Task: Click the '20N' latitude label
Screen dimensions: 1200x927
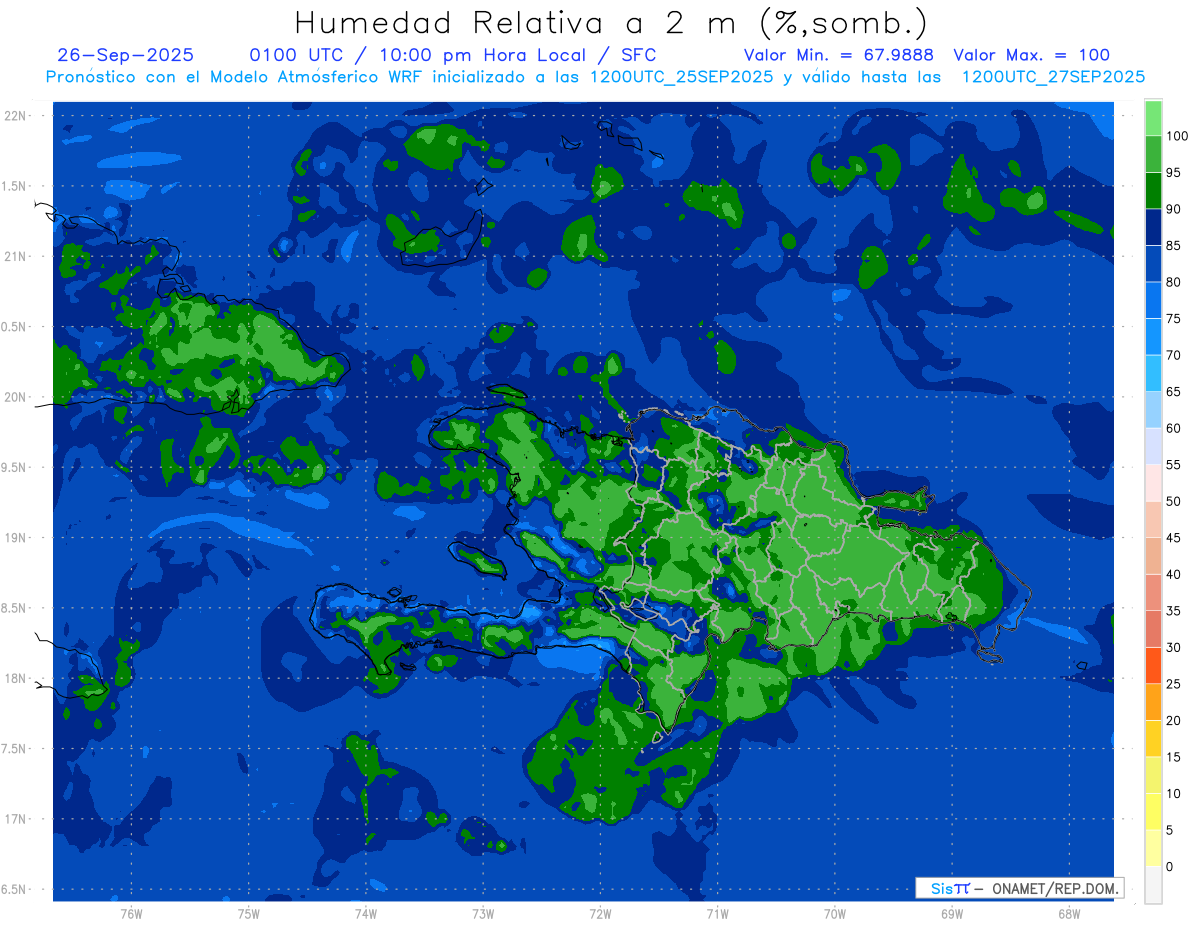Action: [15, 397]
